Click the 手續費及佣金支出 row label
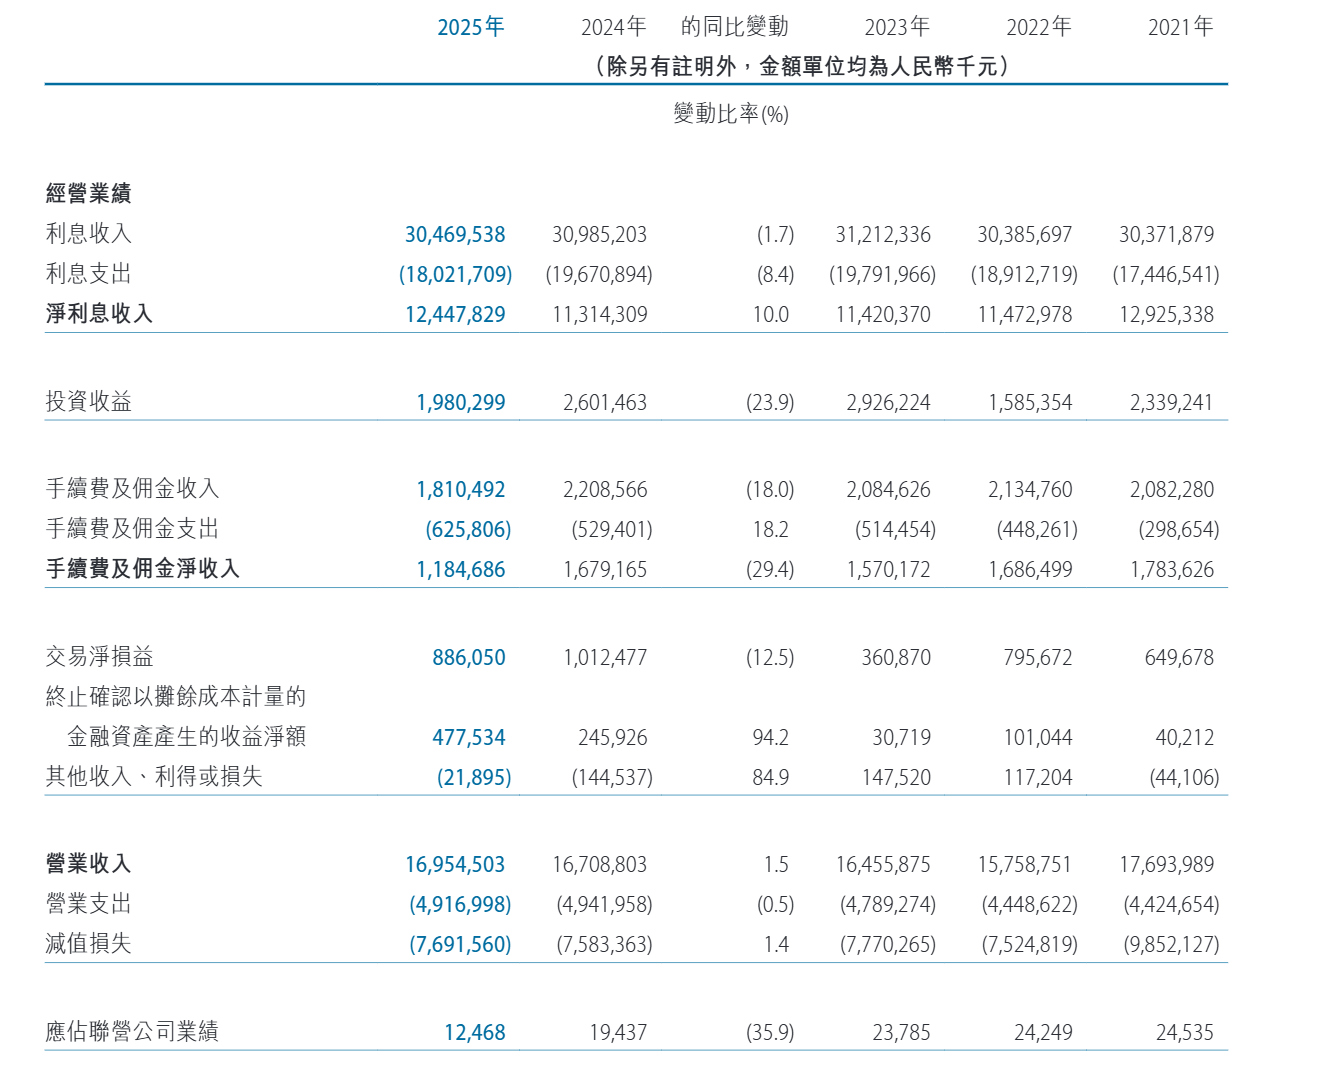Image resolution: width=1340 pixels, height=1086 pixels. coord(132,529)
